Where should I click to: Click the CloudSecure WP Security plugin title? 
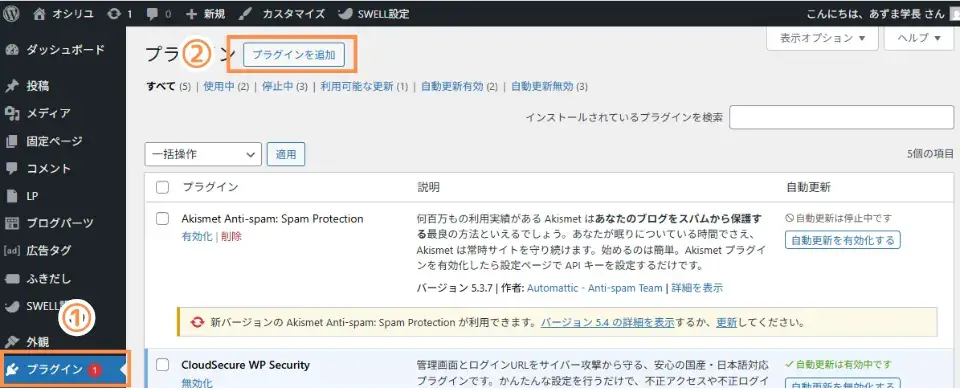246,365
